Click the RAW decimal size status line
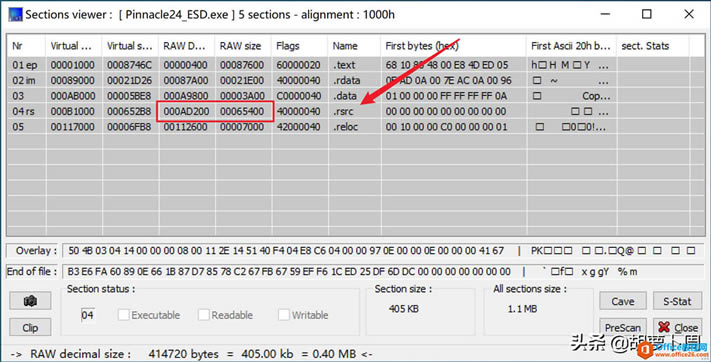The width and height of the screenshot is (711, 362). [190, 354]
